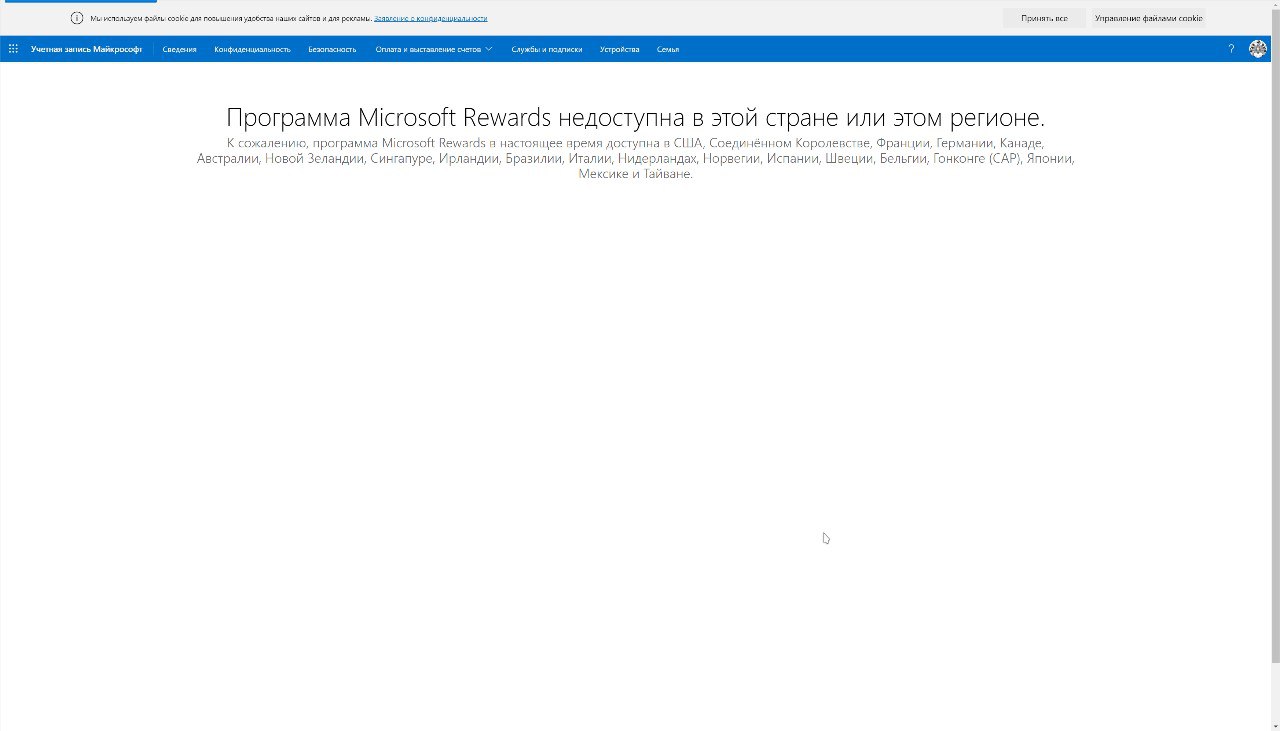This screenshot has width=1280, height=731.
Task: Open the help question mark icon
Action: pos(1231,49)
